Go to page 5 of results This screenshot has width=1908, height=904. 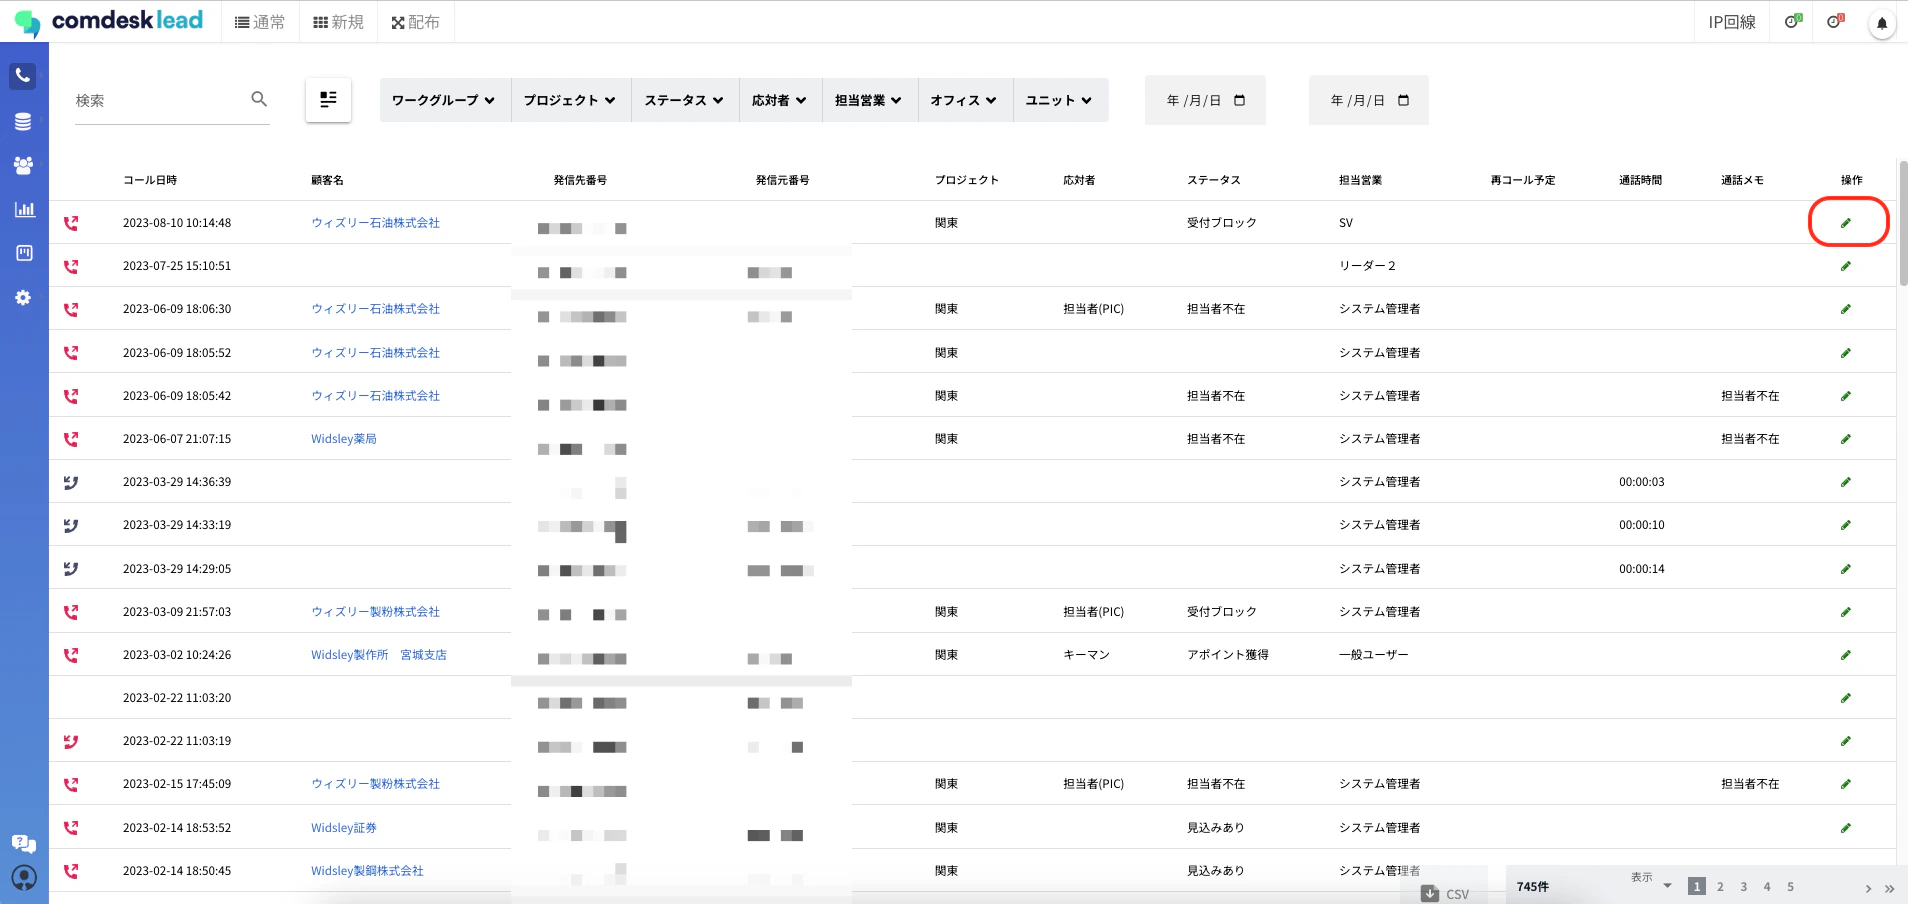(x=1790, y=887)
